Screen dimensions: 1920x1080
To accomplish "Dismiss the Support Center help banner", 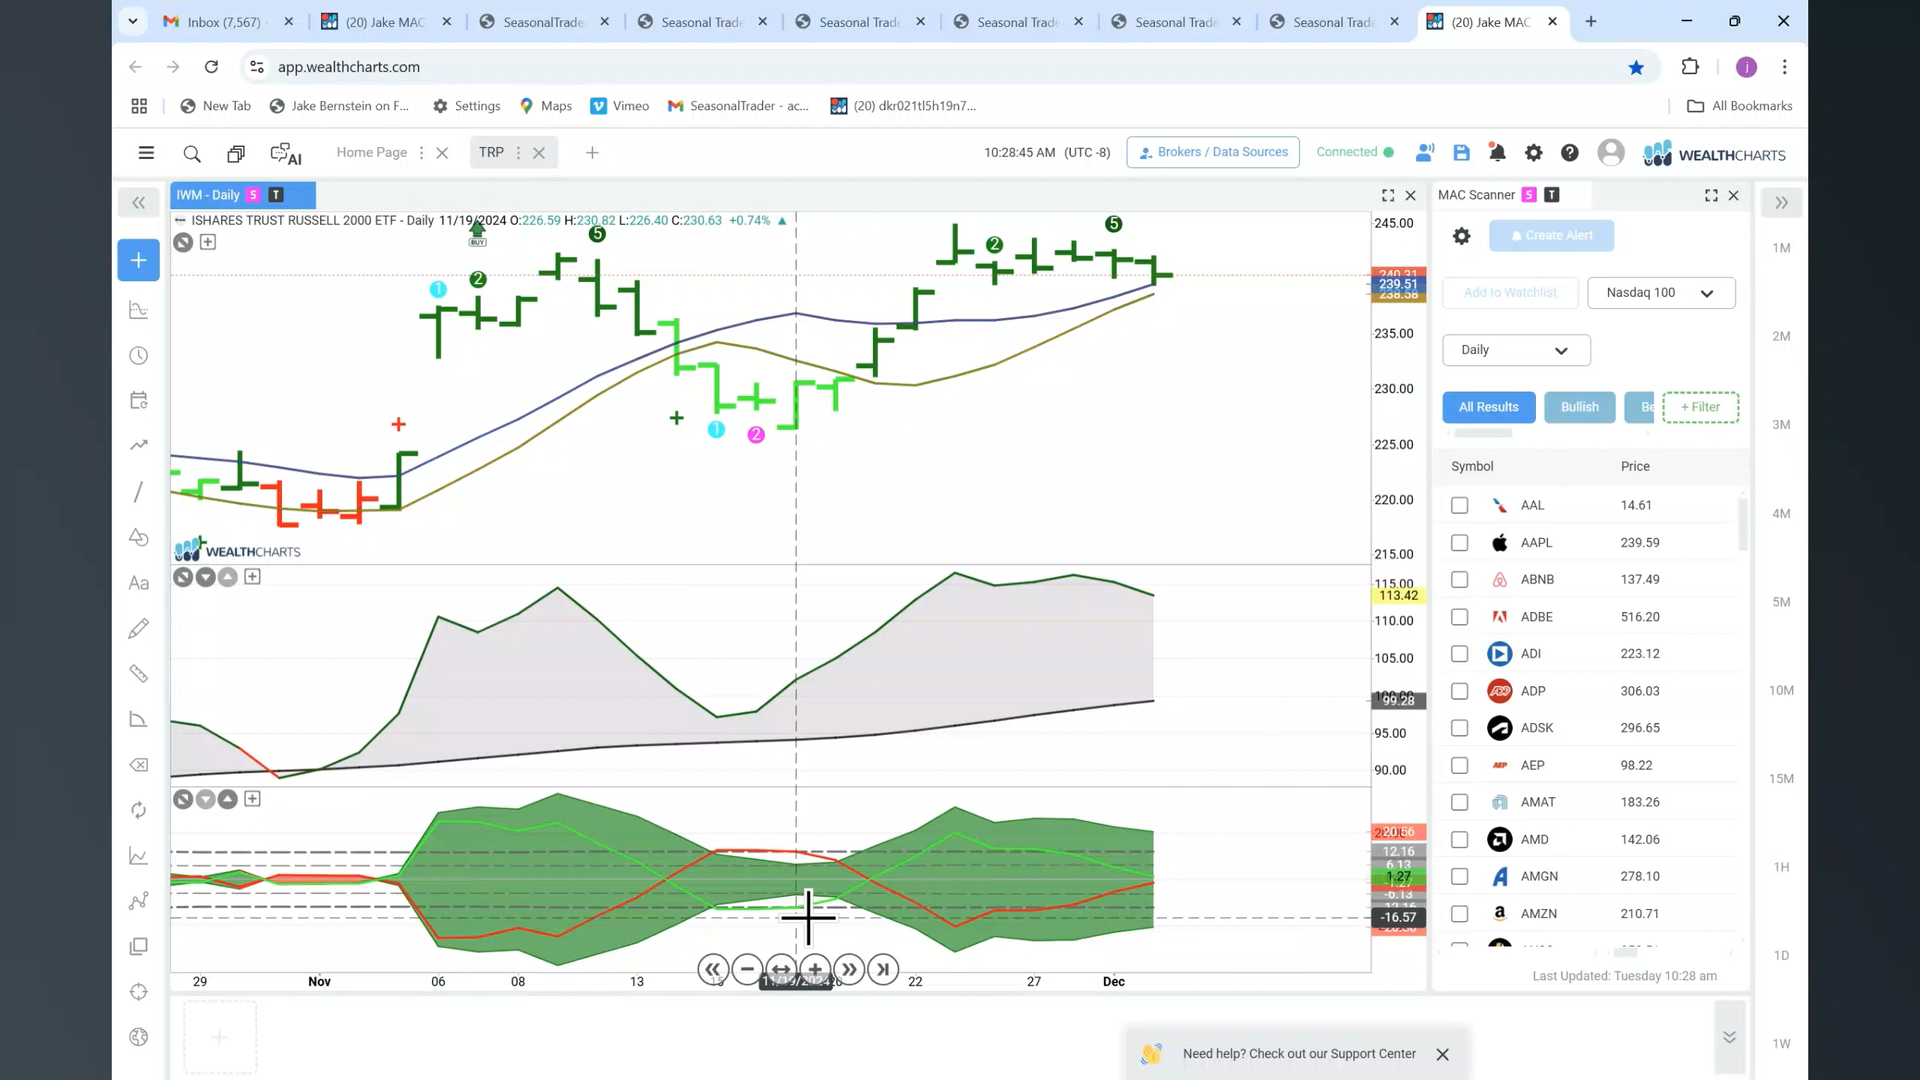I will [1442, 1054].
